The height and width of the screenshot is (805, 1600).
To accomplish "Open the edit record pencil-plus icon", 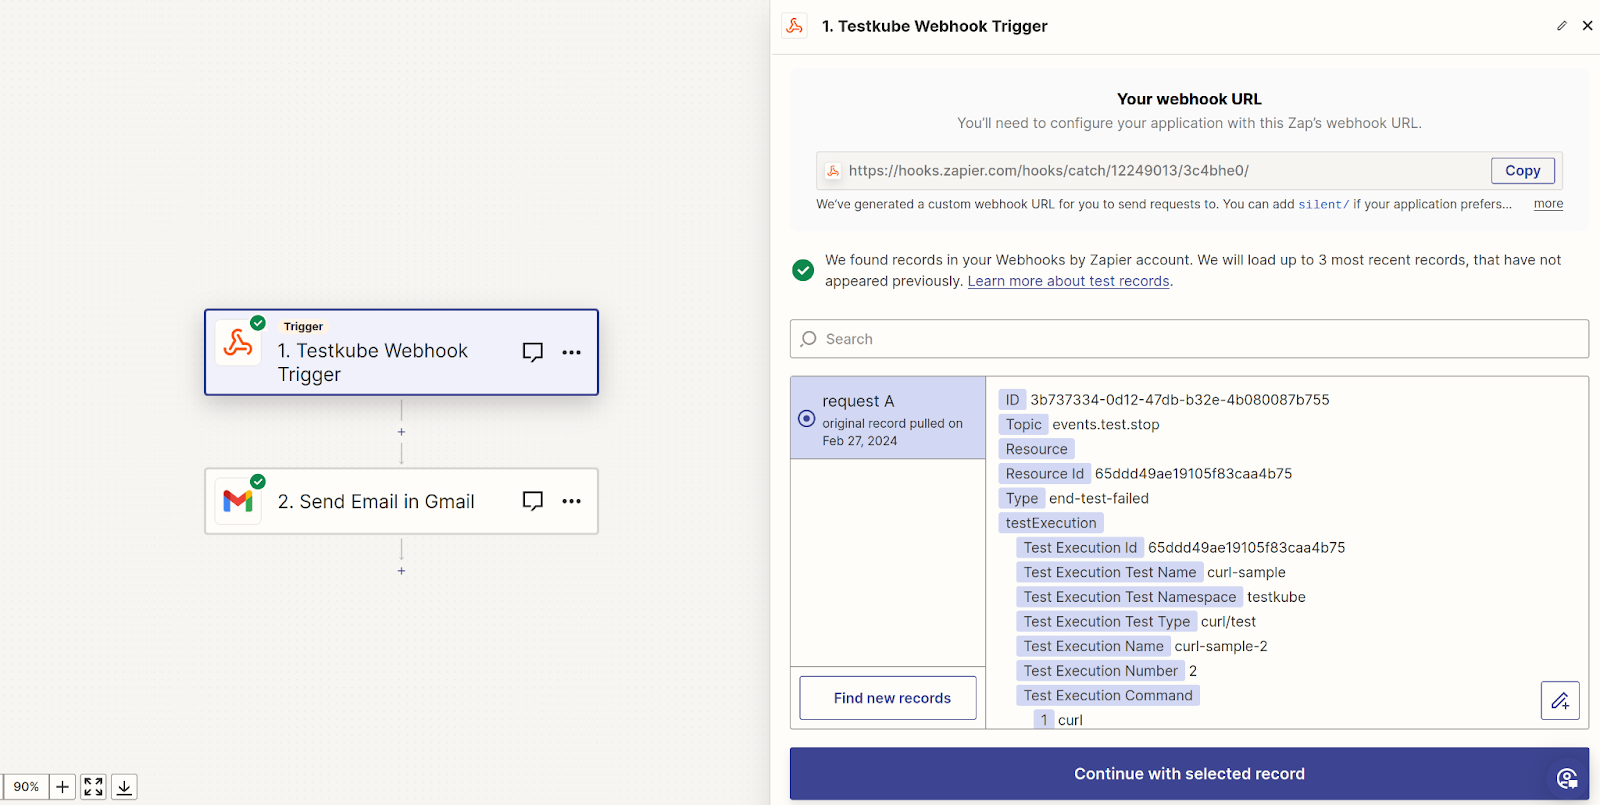I will pyautogui.click(x=1560, y=701).
